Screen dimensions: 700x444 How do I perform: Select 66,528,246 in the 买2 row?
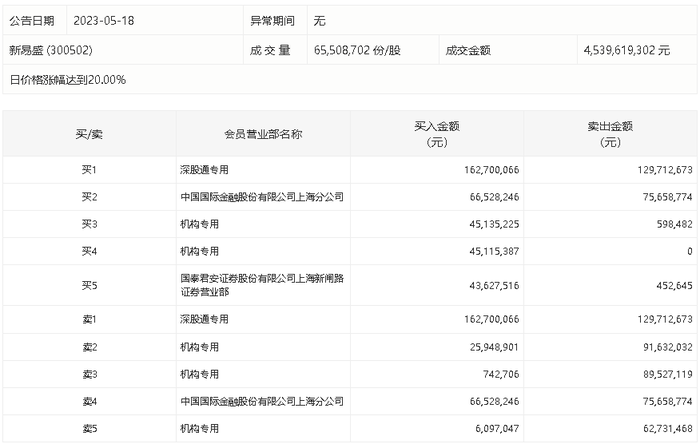pos(494,197)
